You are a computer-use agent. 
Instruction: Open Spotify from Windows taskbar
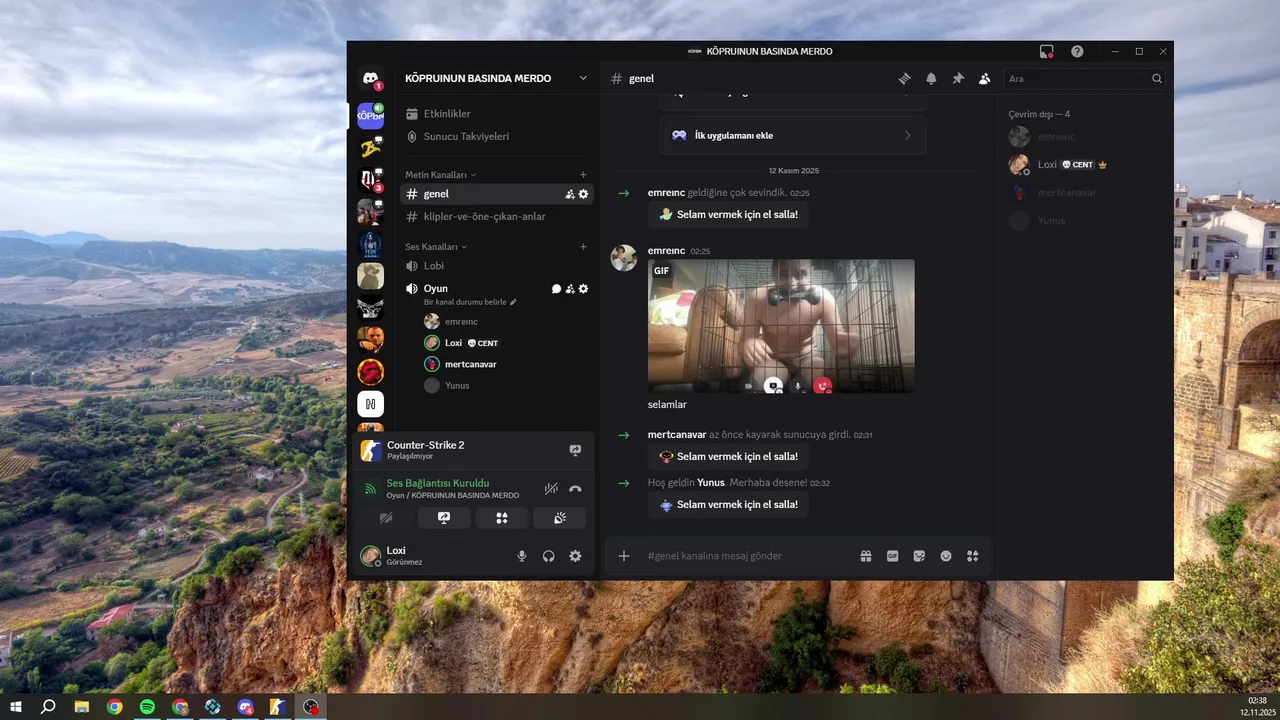point(147,707)
